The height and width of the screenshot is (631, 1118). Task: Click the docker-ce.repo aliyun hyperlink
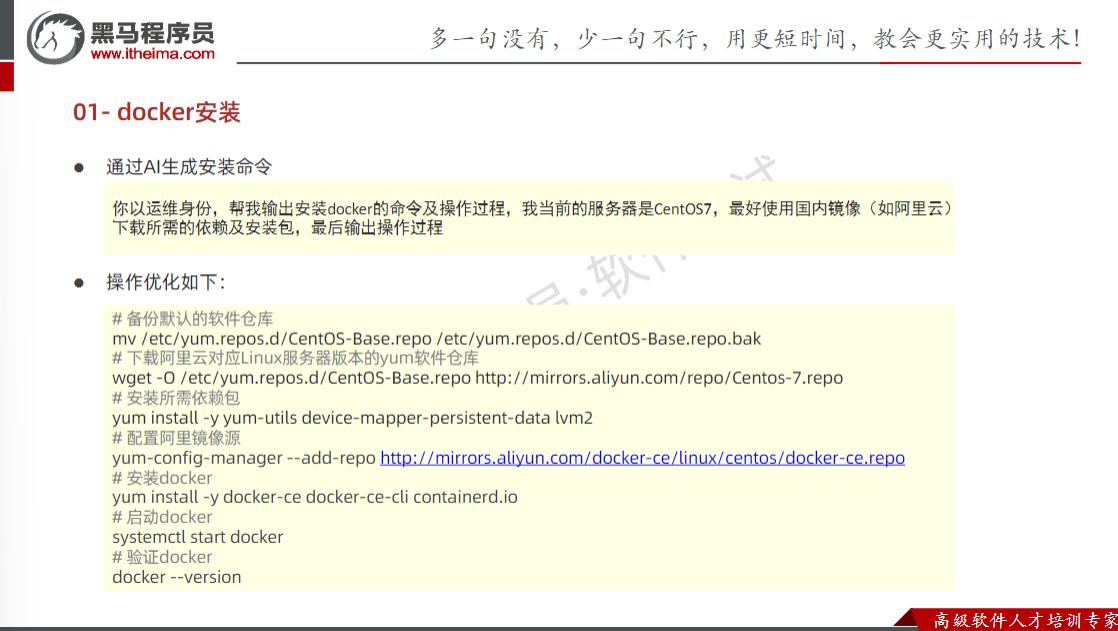642,458
